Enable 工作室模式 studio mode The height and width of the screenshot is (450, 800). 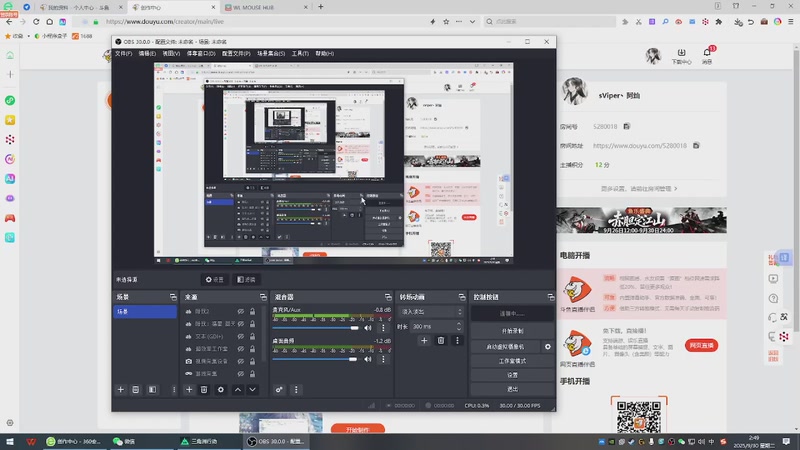512,361
